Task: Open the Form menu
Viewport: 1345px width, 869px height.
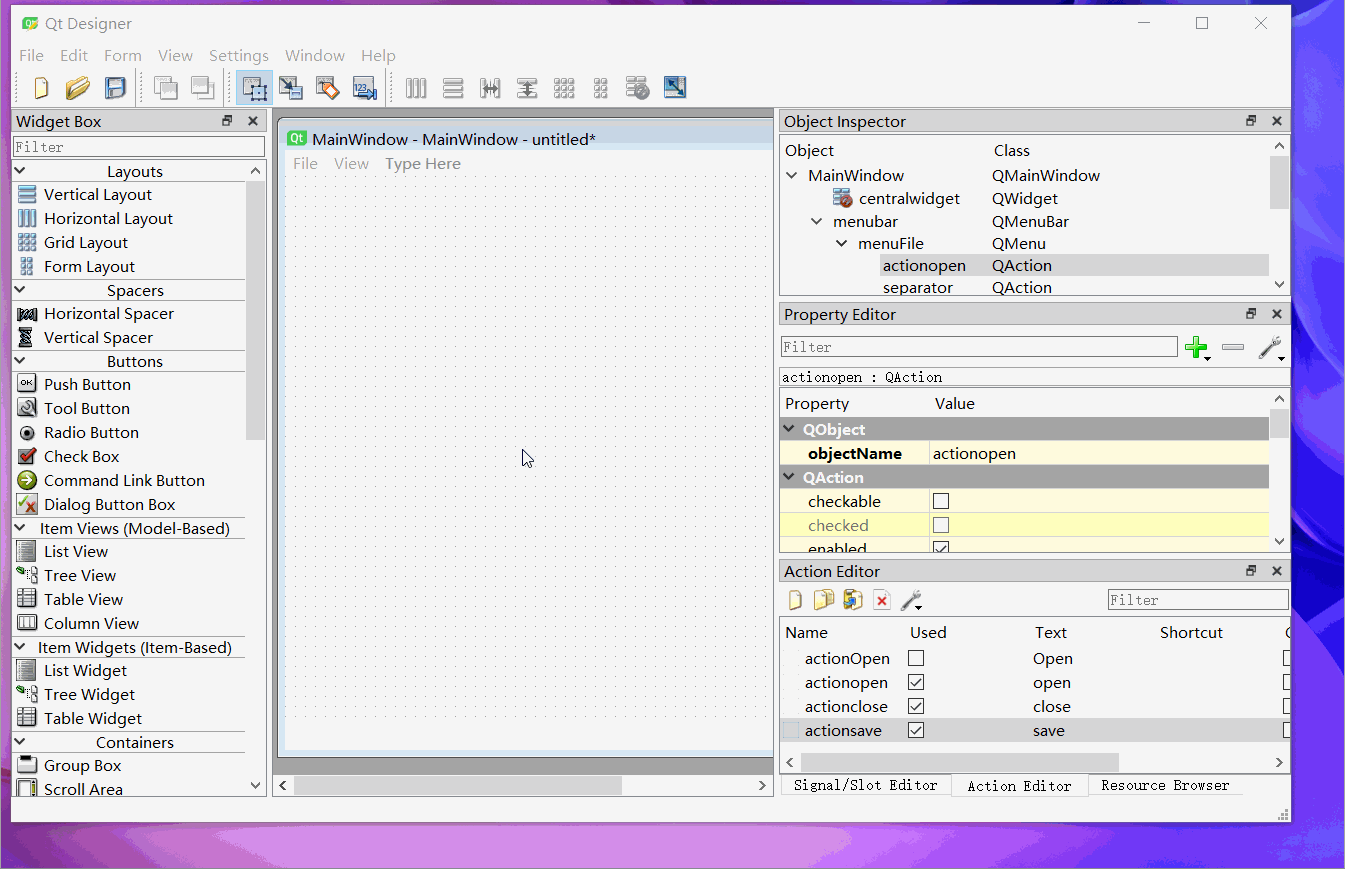Action: pyautogui.click(x=123, y=56)
